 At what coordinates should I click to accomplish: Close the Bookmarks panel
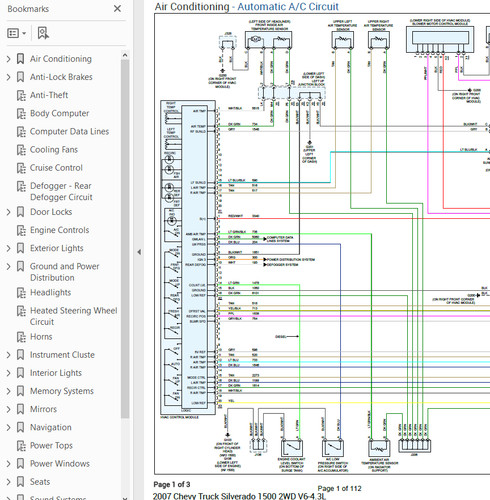click(117, 9)
